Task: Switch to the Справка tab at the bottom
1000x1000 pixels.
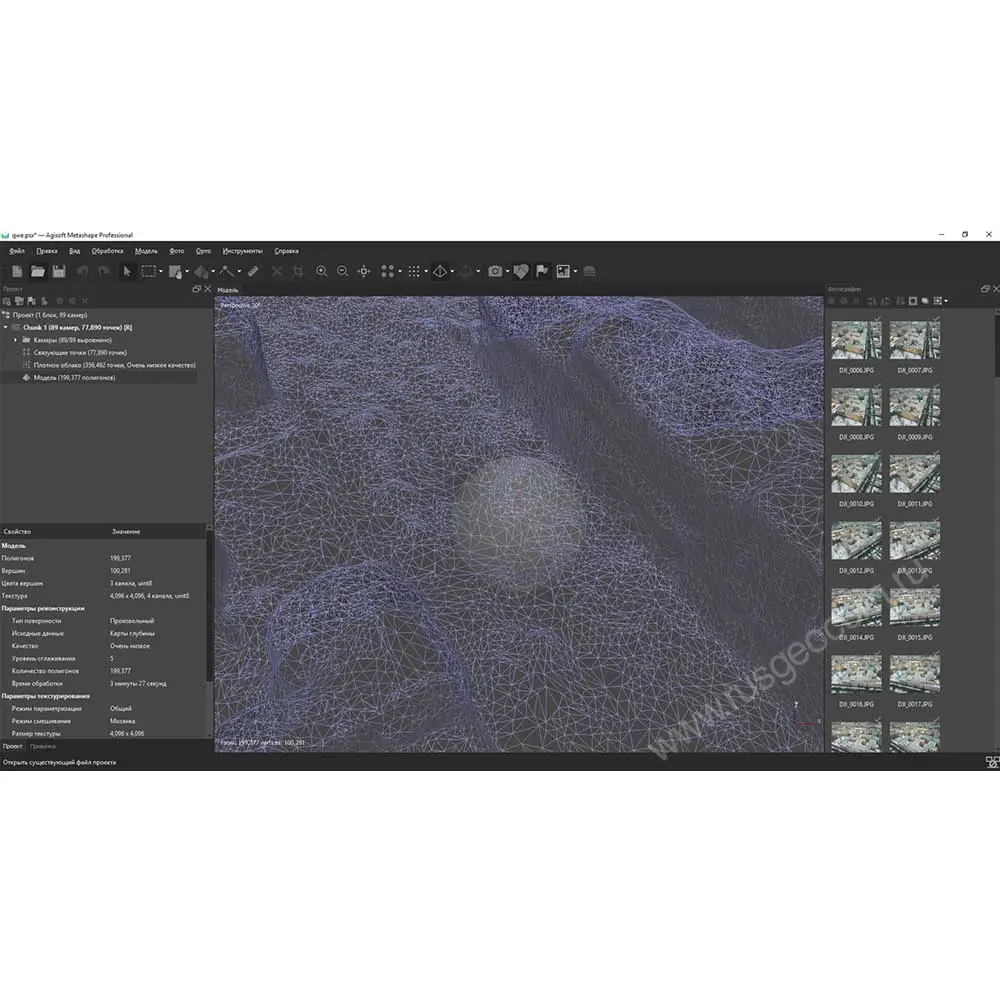Action: click(x=43, y=746)
